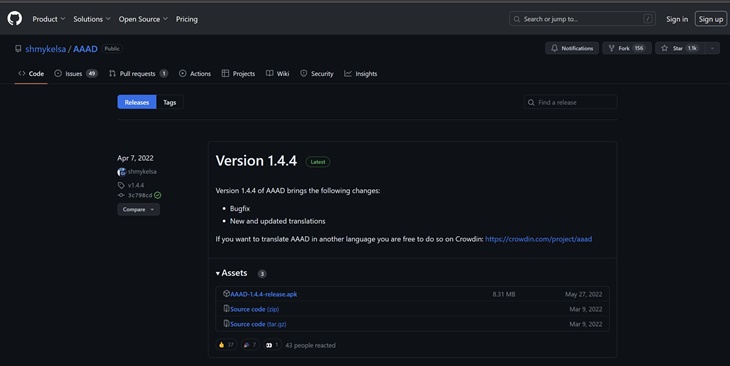730x366 pixels.
Task: Switch to the Code tab
Action: (31, 74)
